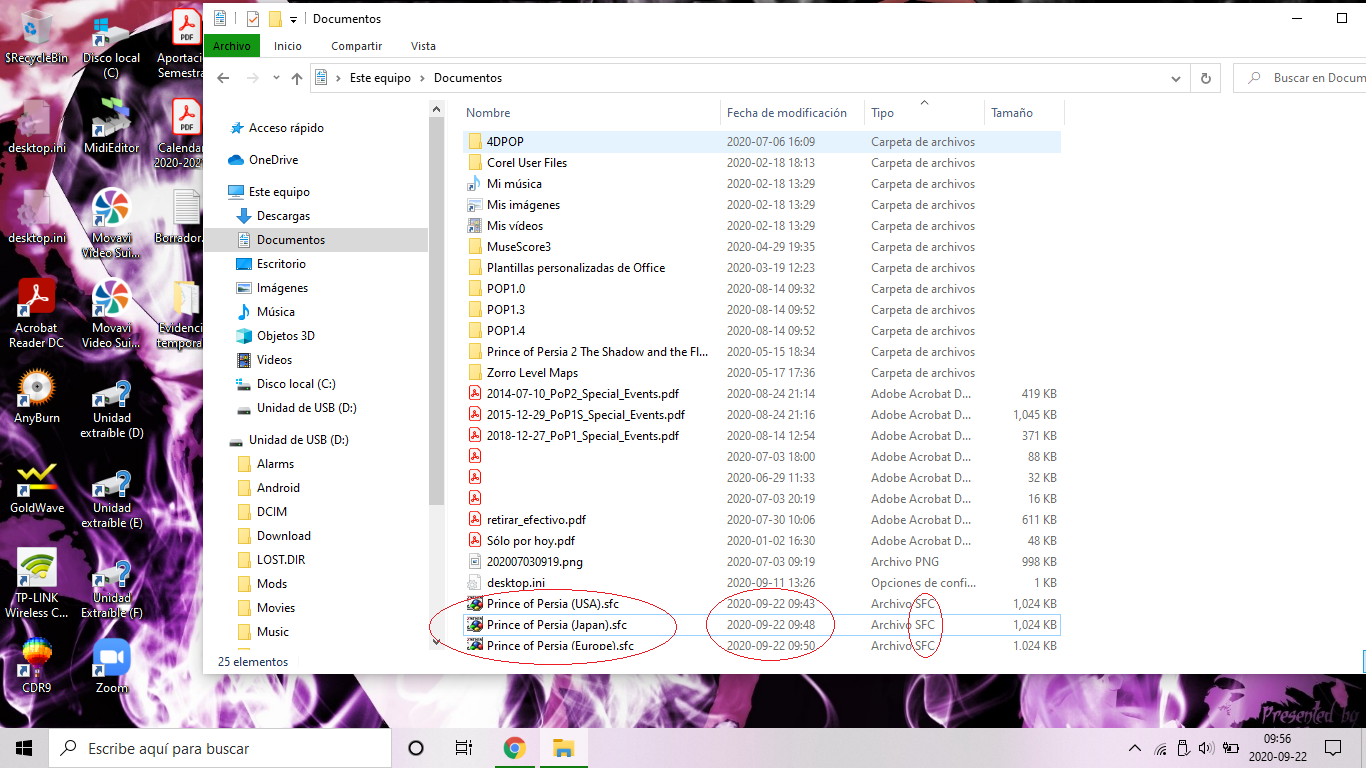Go up one folder level arrow

tap(297, 78)
